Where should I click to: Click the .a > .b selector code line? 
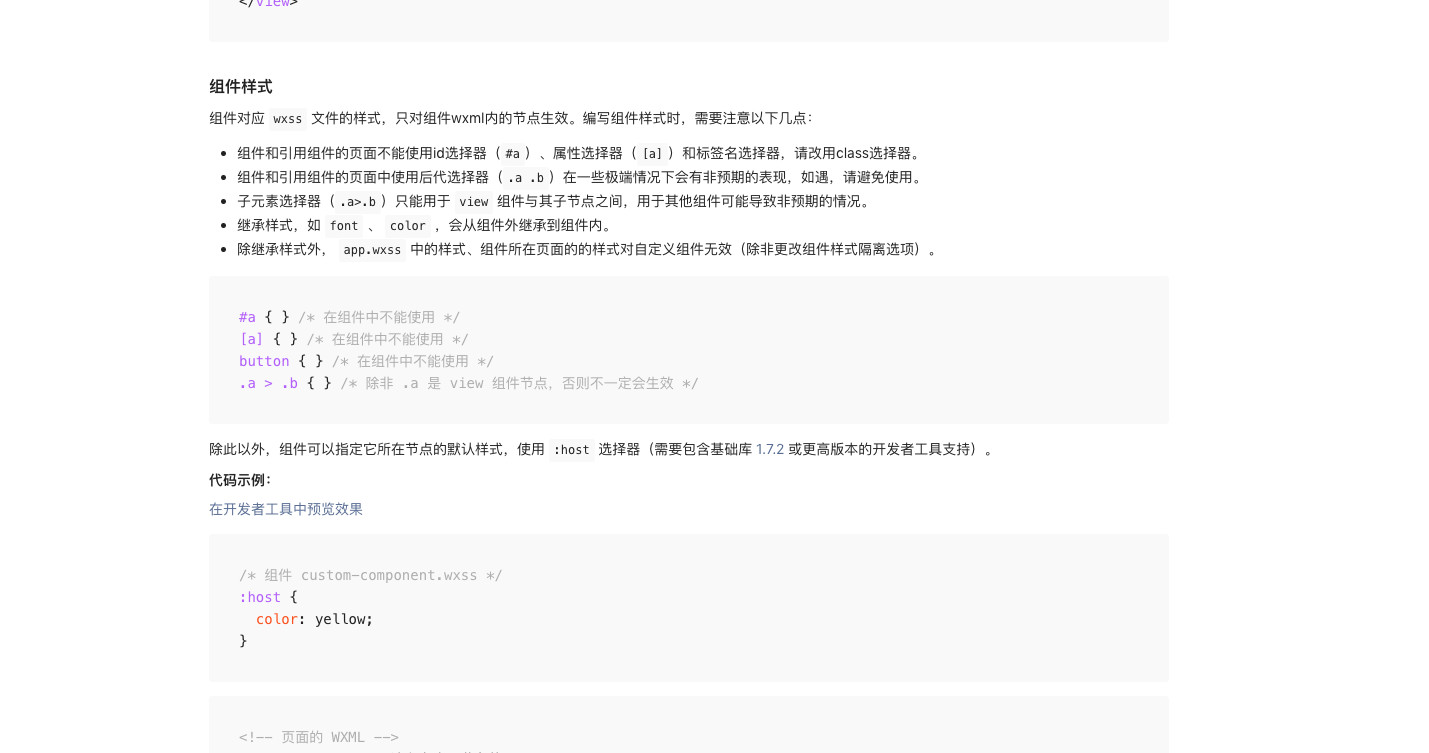pyautogui.click(x=469, y=383)
